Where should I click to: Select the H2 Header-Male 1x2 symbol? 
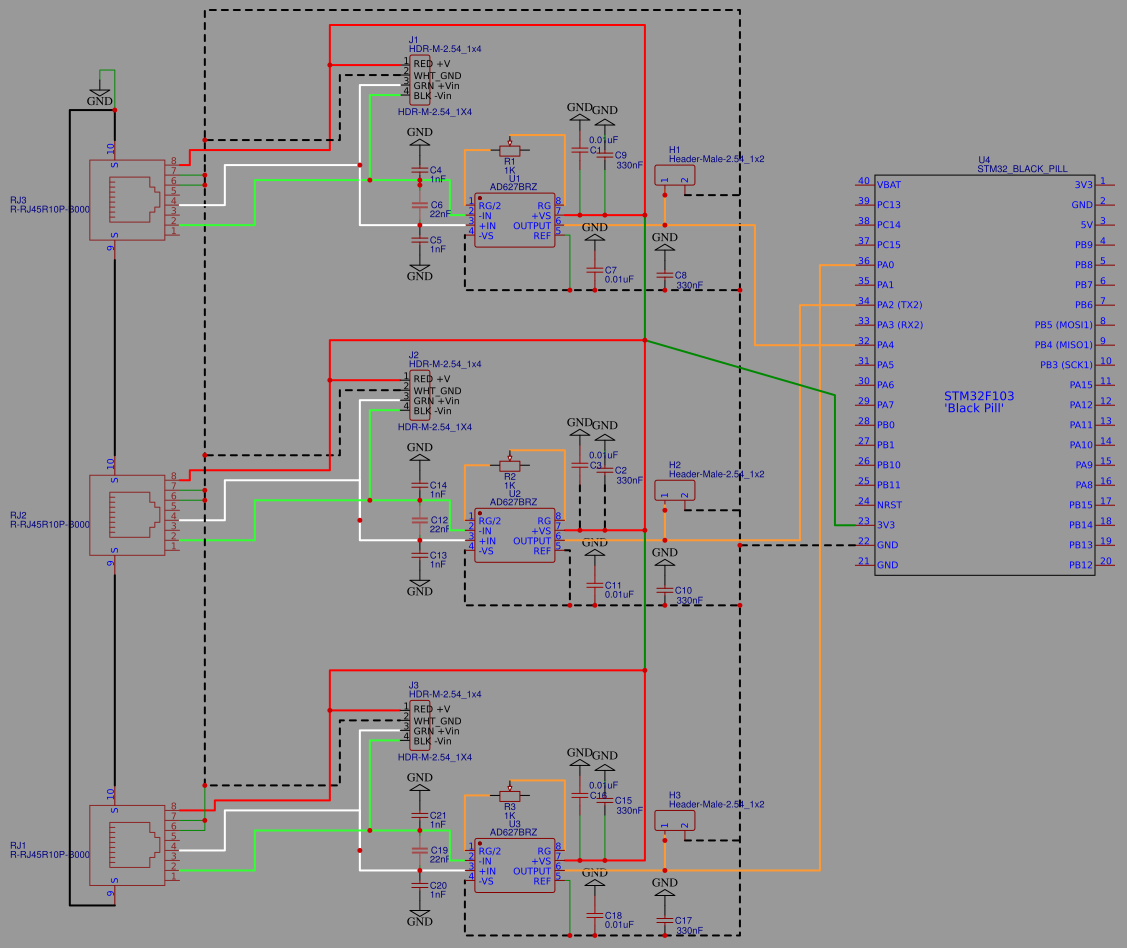pyautogui.click(x=673, y=492)
